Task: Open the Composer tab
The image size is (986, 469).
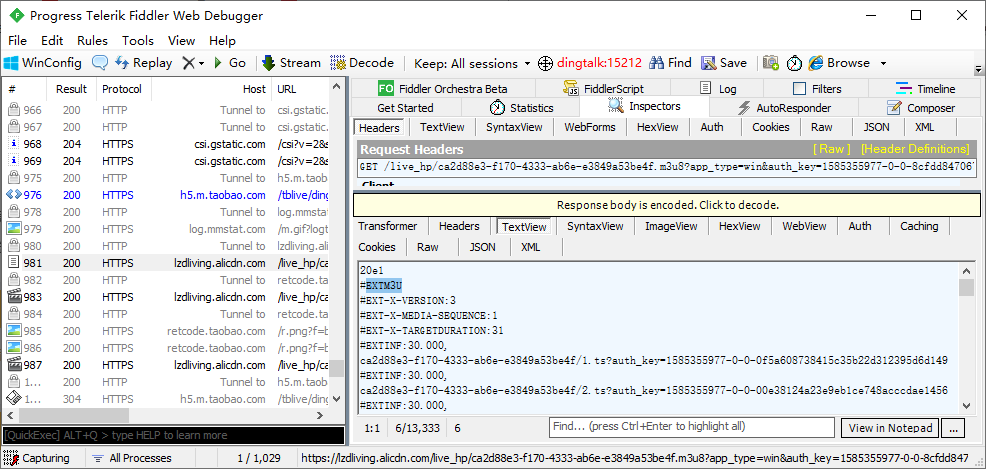Action: (x=921, y=108)
